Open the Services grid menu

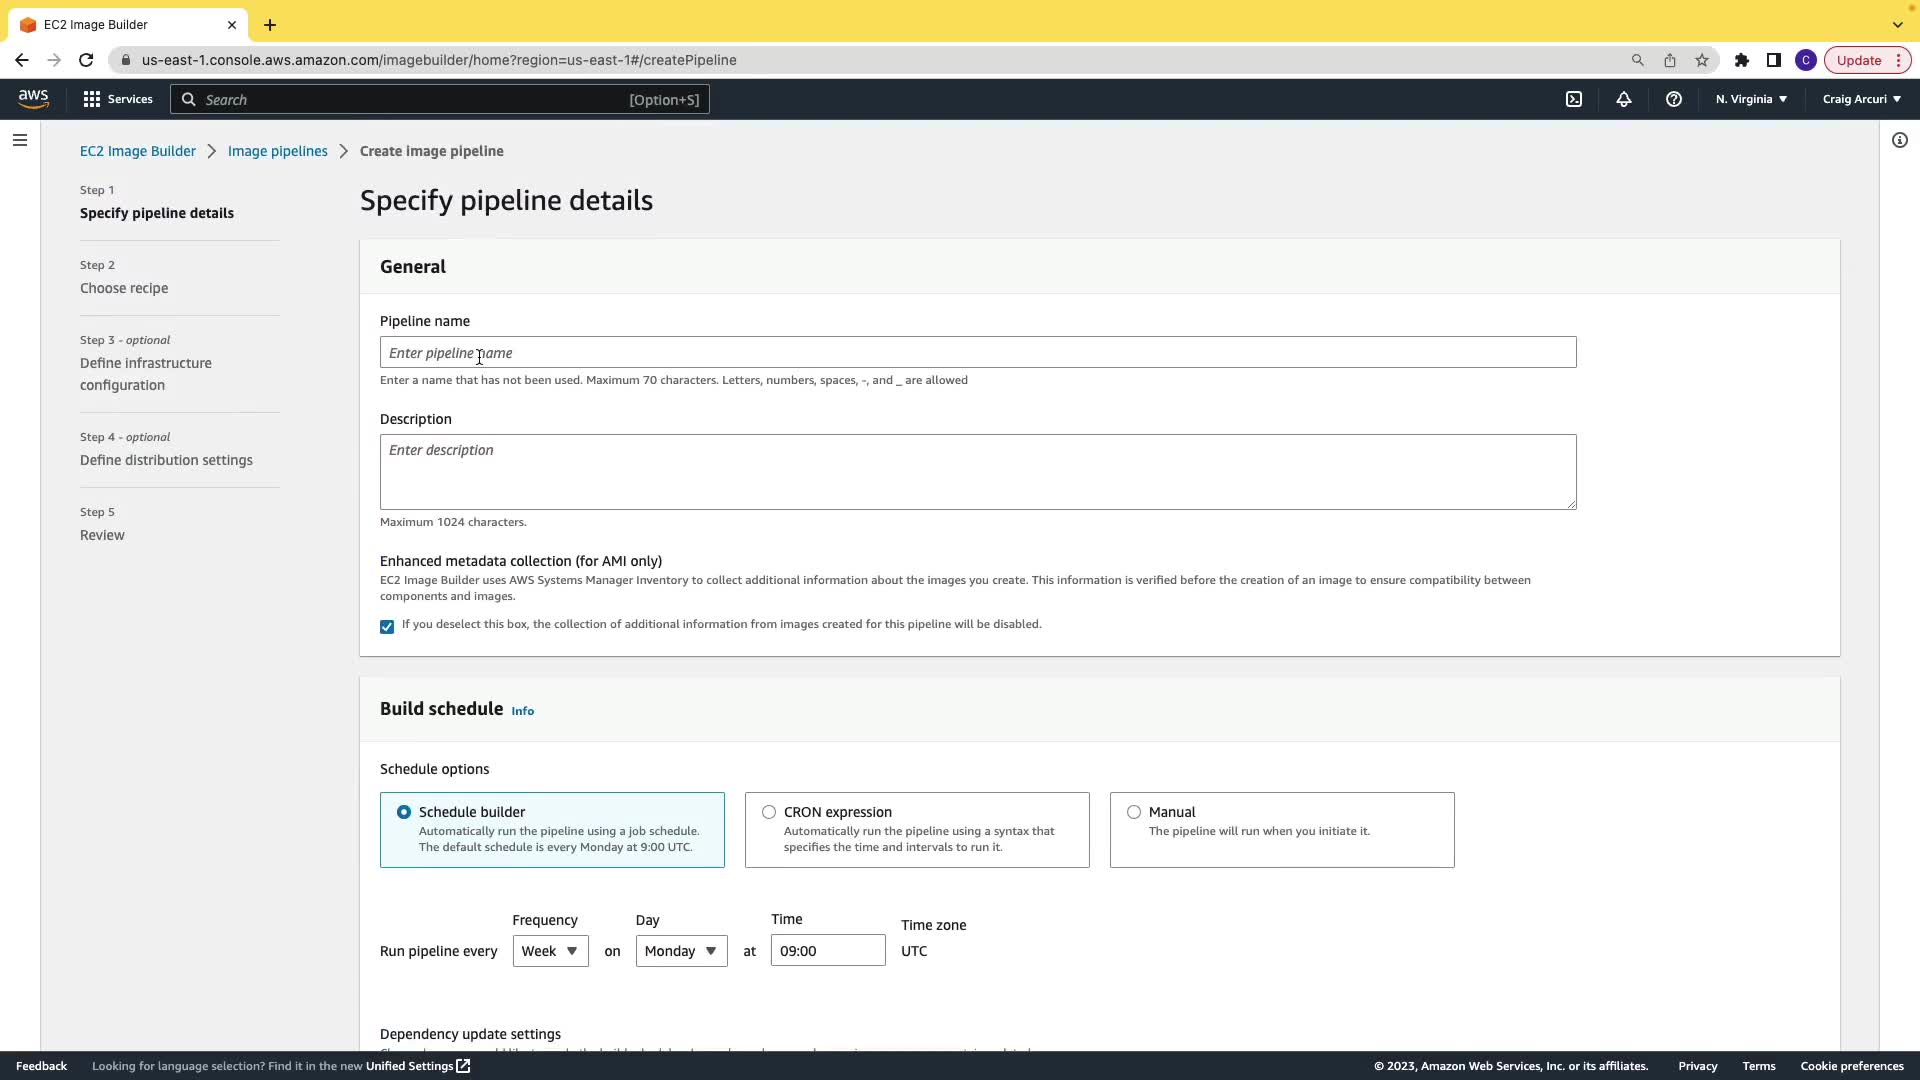118,99
